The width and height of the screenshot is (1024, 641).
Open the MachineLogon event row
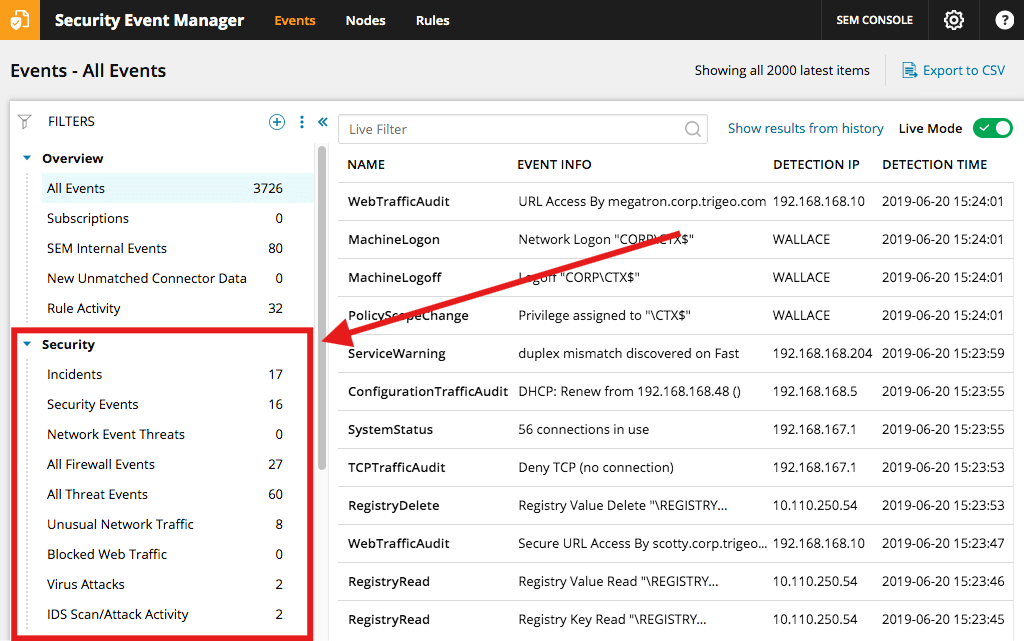click(x=675, y=240)
